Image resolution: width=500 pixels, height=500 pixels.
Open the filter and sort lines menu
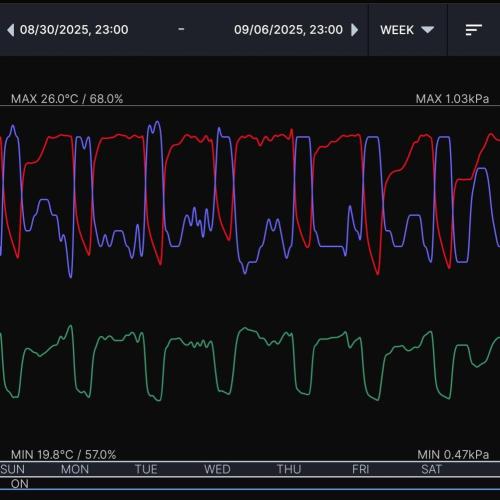point(474,30)
